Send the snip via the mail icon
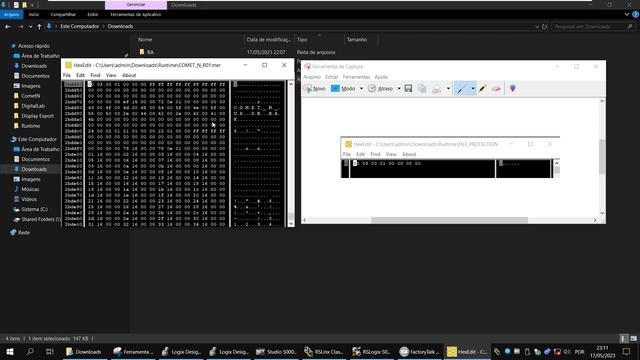This screenshot has width=640, height=360. (436, 89)
